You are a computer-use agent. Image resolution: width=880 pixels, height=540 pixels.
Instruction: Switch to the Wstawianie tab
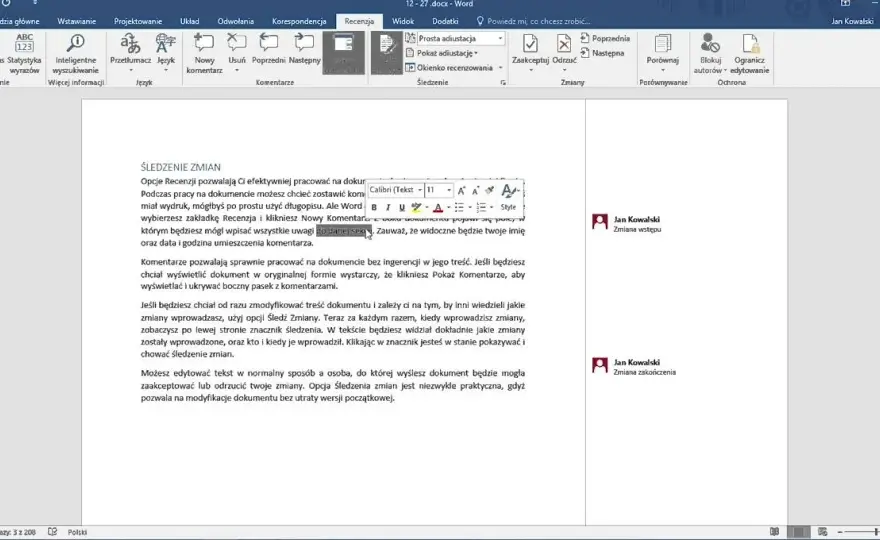[76, 21]
